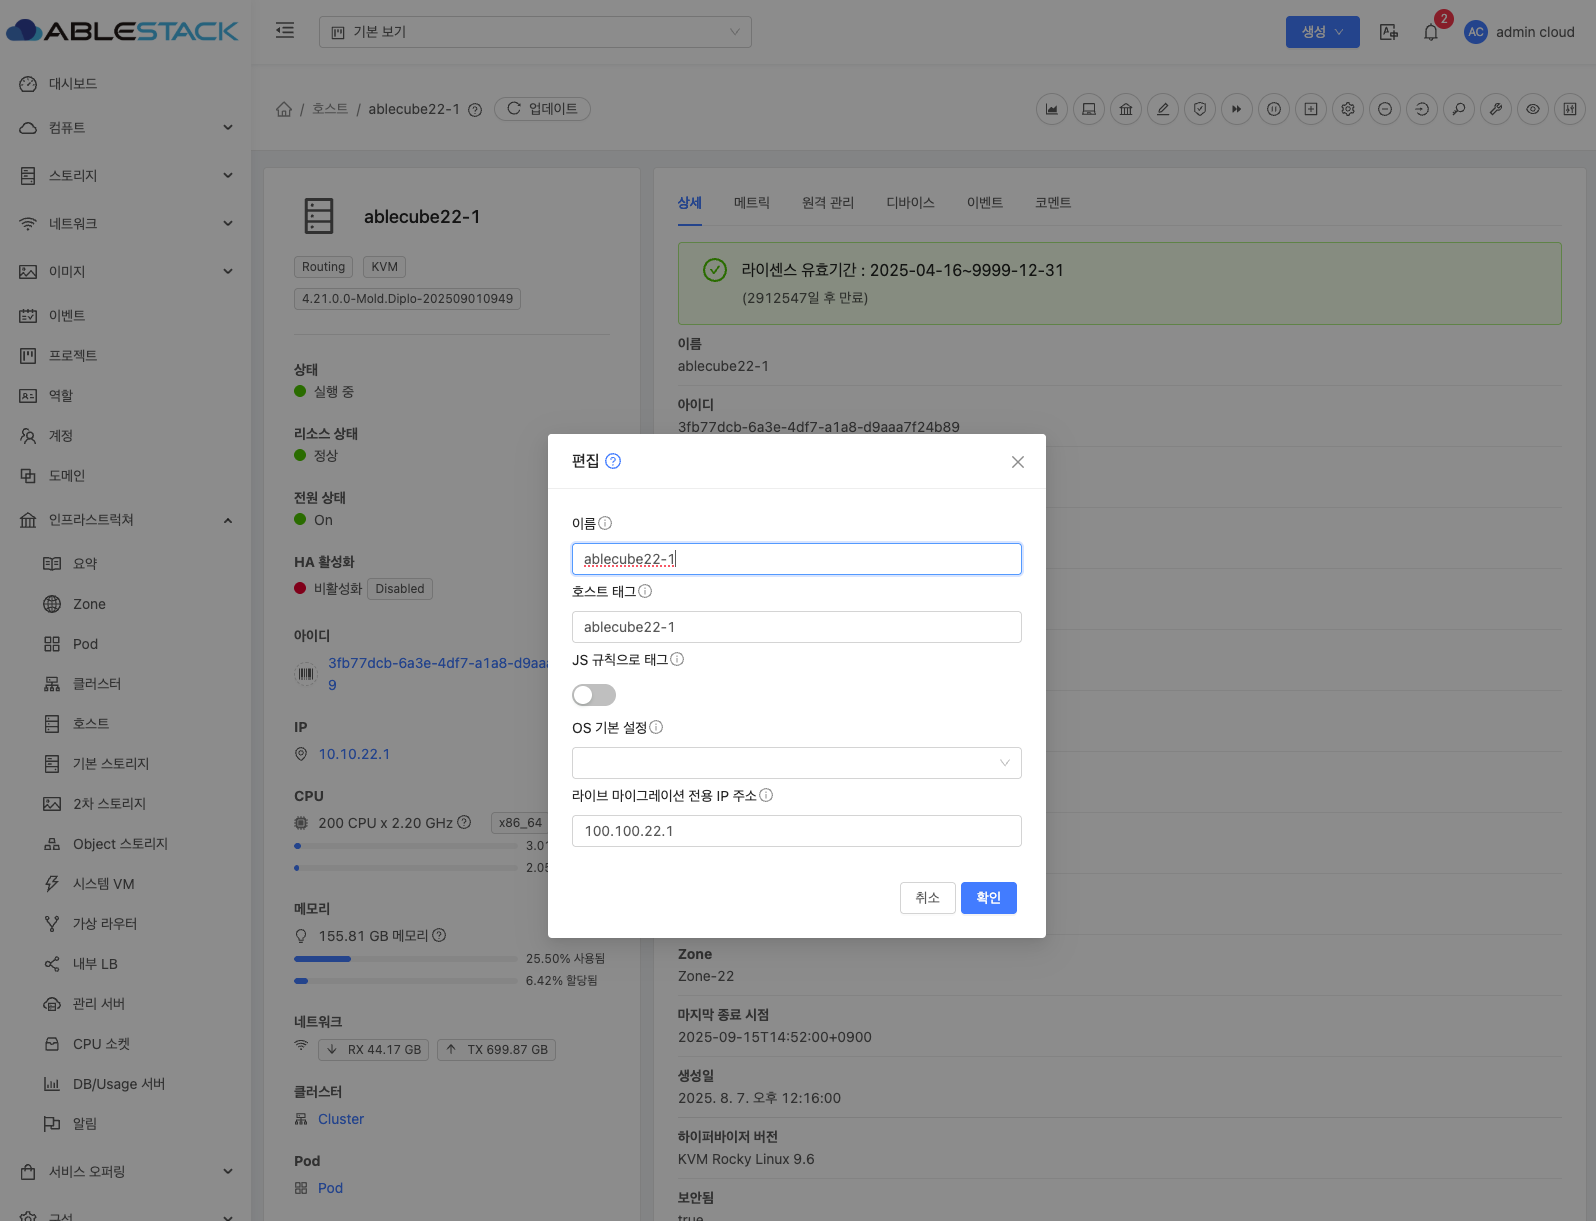Open the OS 기본 설정 dropdown
This screenshot has width=1596, height=1221.
pyautogui.click(x=796, y=763)
